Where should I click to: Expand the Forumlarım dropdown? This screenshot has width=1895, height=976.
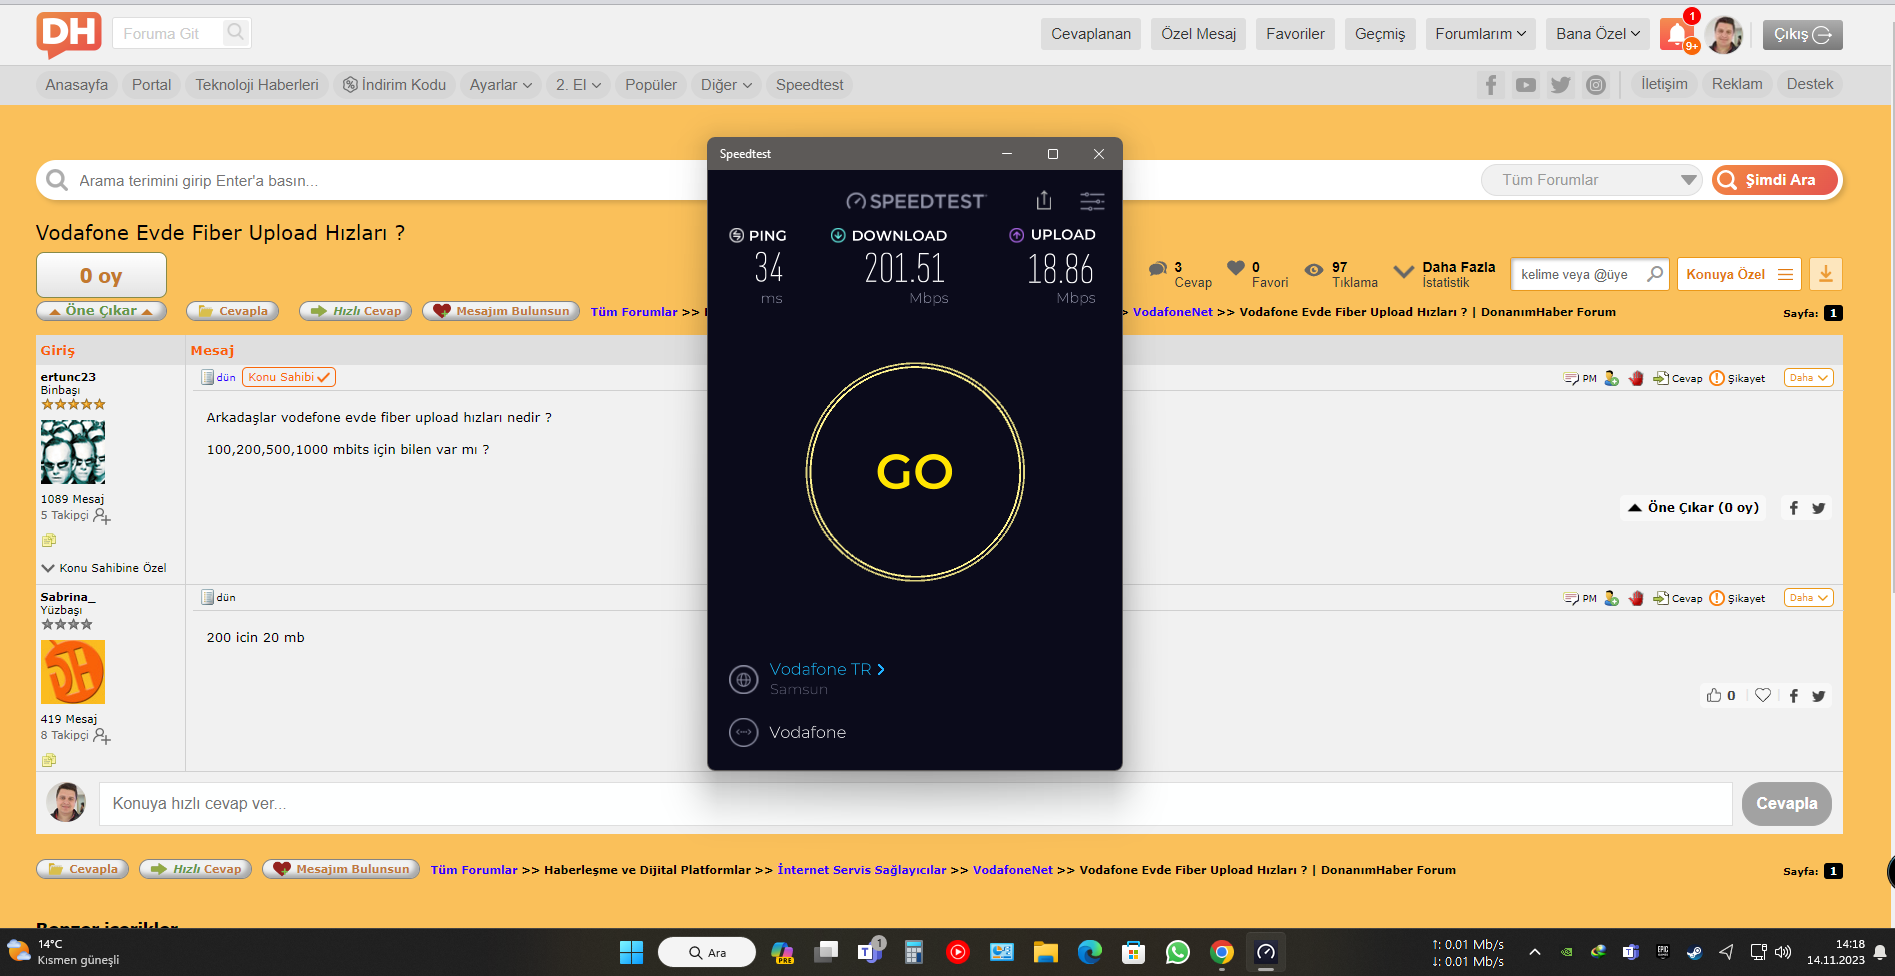coord(1481,34)
